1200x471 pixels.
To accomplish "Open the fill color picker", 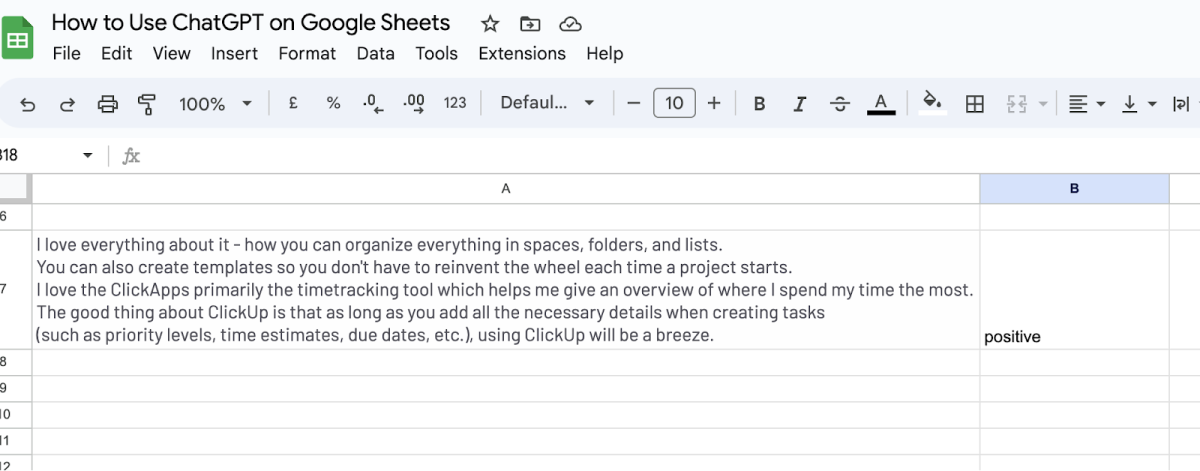I will [x=932, y=103].
